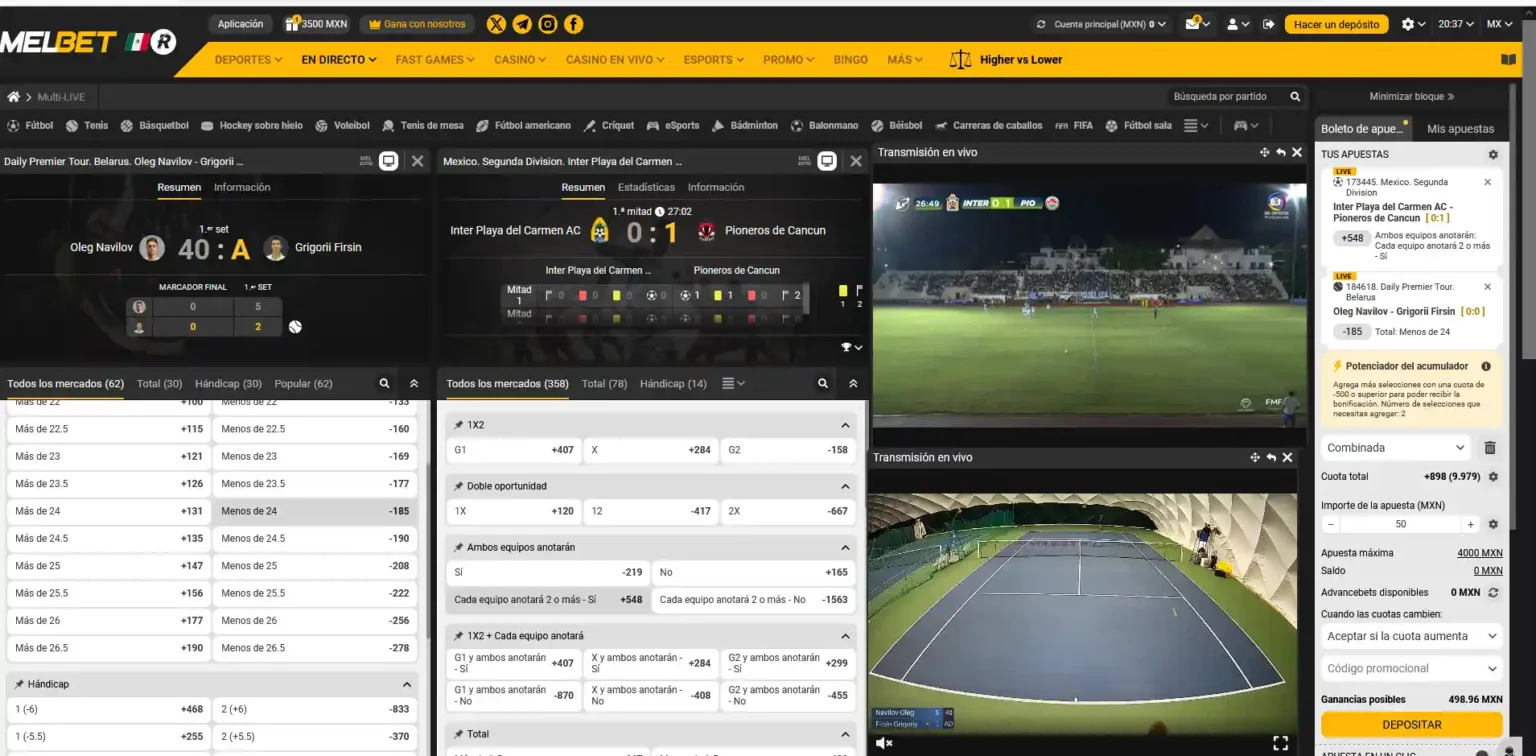Open stake amount settings gear
Image resolution: width=1536 pixels, height=756 pixels.
(x=1494, y=524)
